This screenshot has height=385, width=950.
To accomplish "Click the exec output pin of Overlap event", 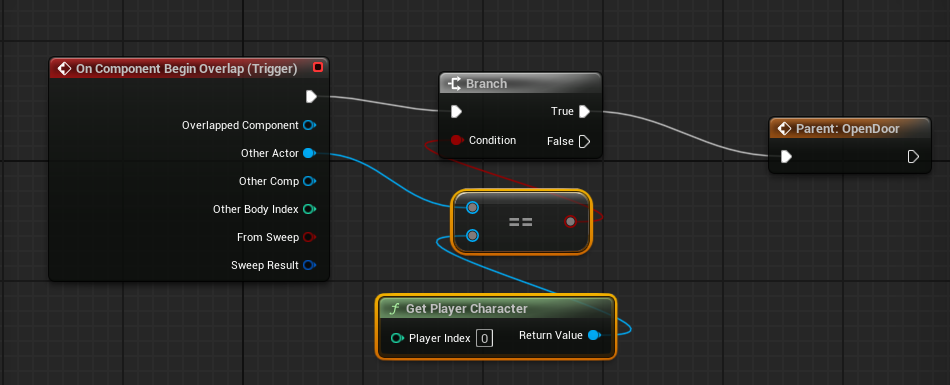I will (311, 96).
